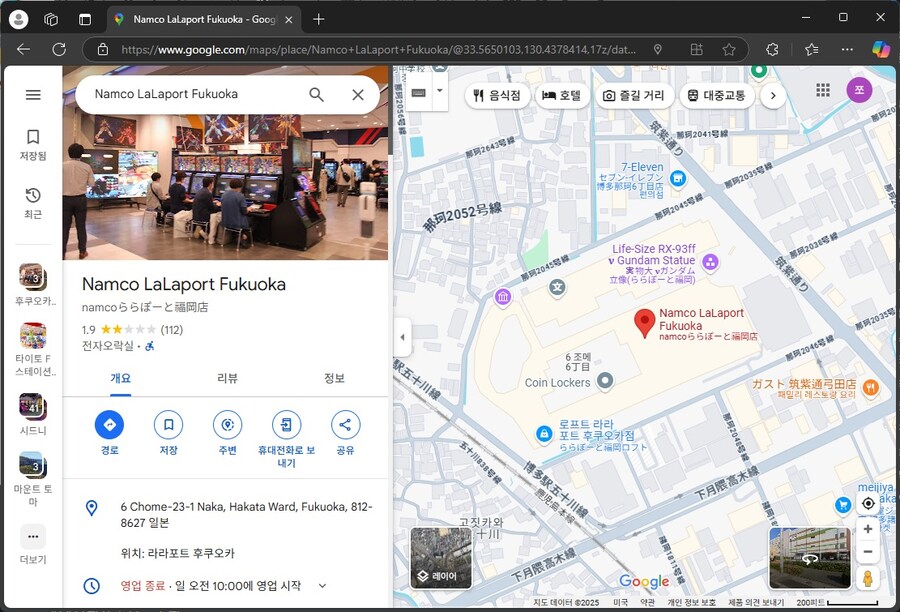Select the Coin Lockers map marker
The height and width of the screenshot is (612, 900).
point(605,380)
